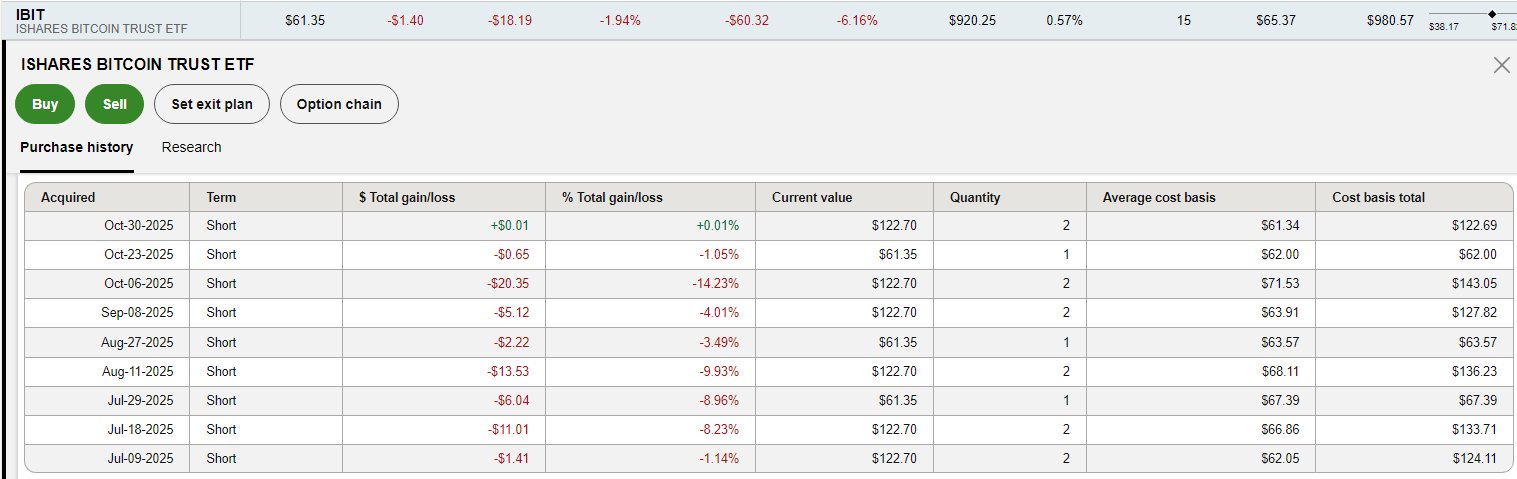Viewport: 1517px width, 479px height.
Task: Click the Cost basis total header
Action: click(x=1378, y=197)
